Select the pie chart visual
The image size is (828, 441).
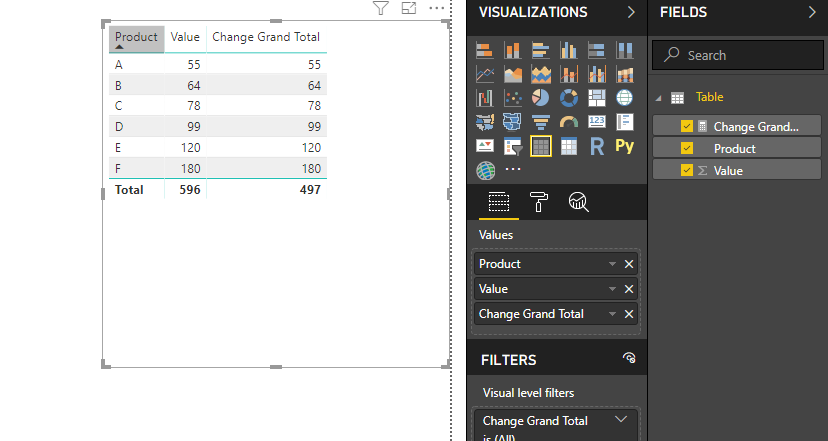(541, 98)
